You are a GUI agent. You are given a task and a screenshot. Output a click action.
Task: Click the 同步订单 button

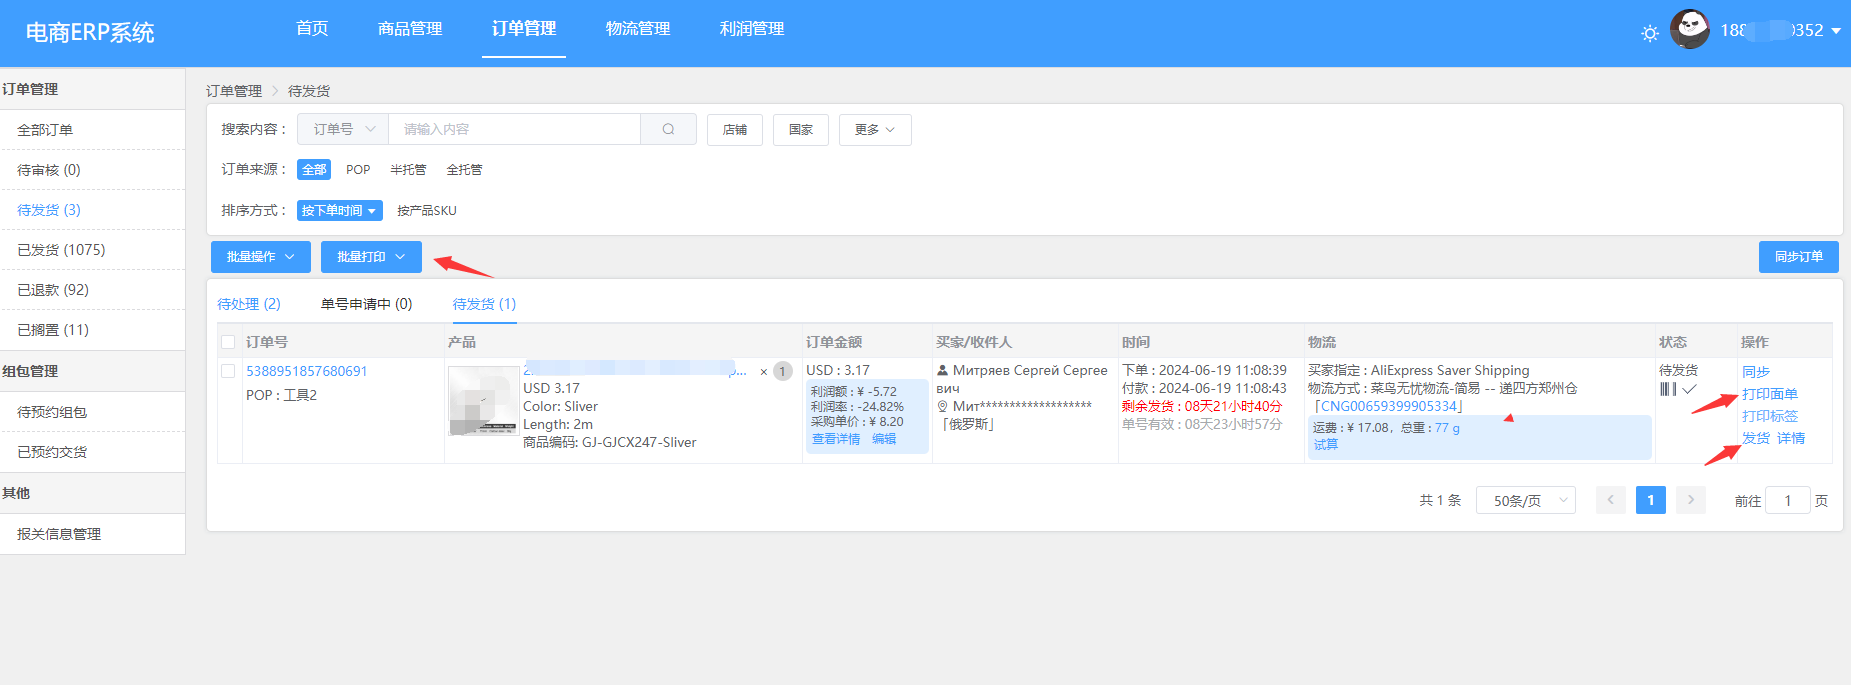click(1798, 257)
